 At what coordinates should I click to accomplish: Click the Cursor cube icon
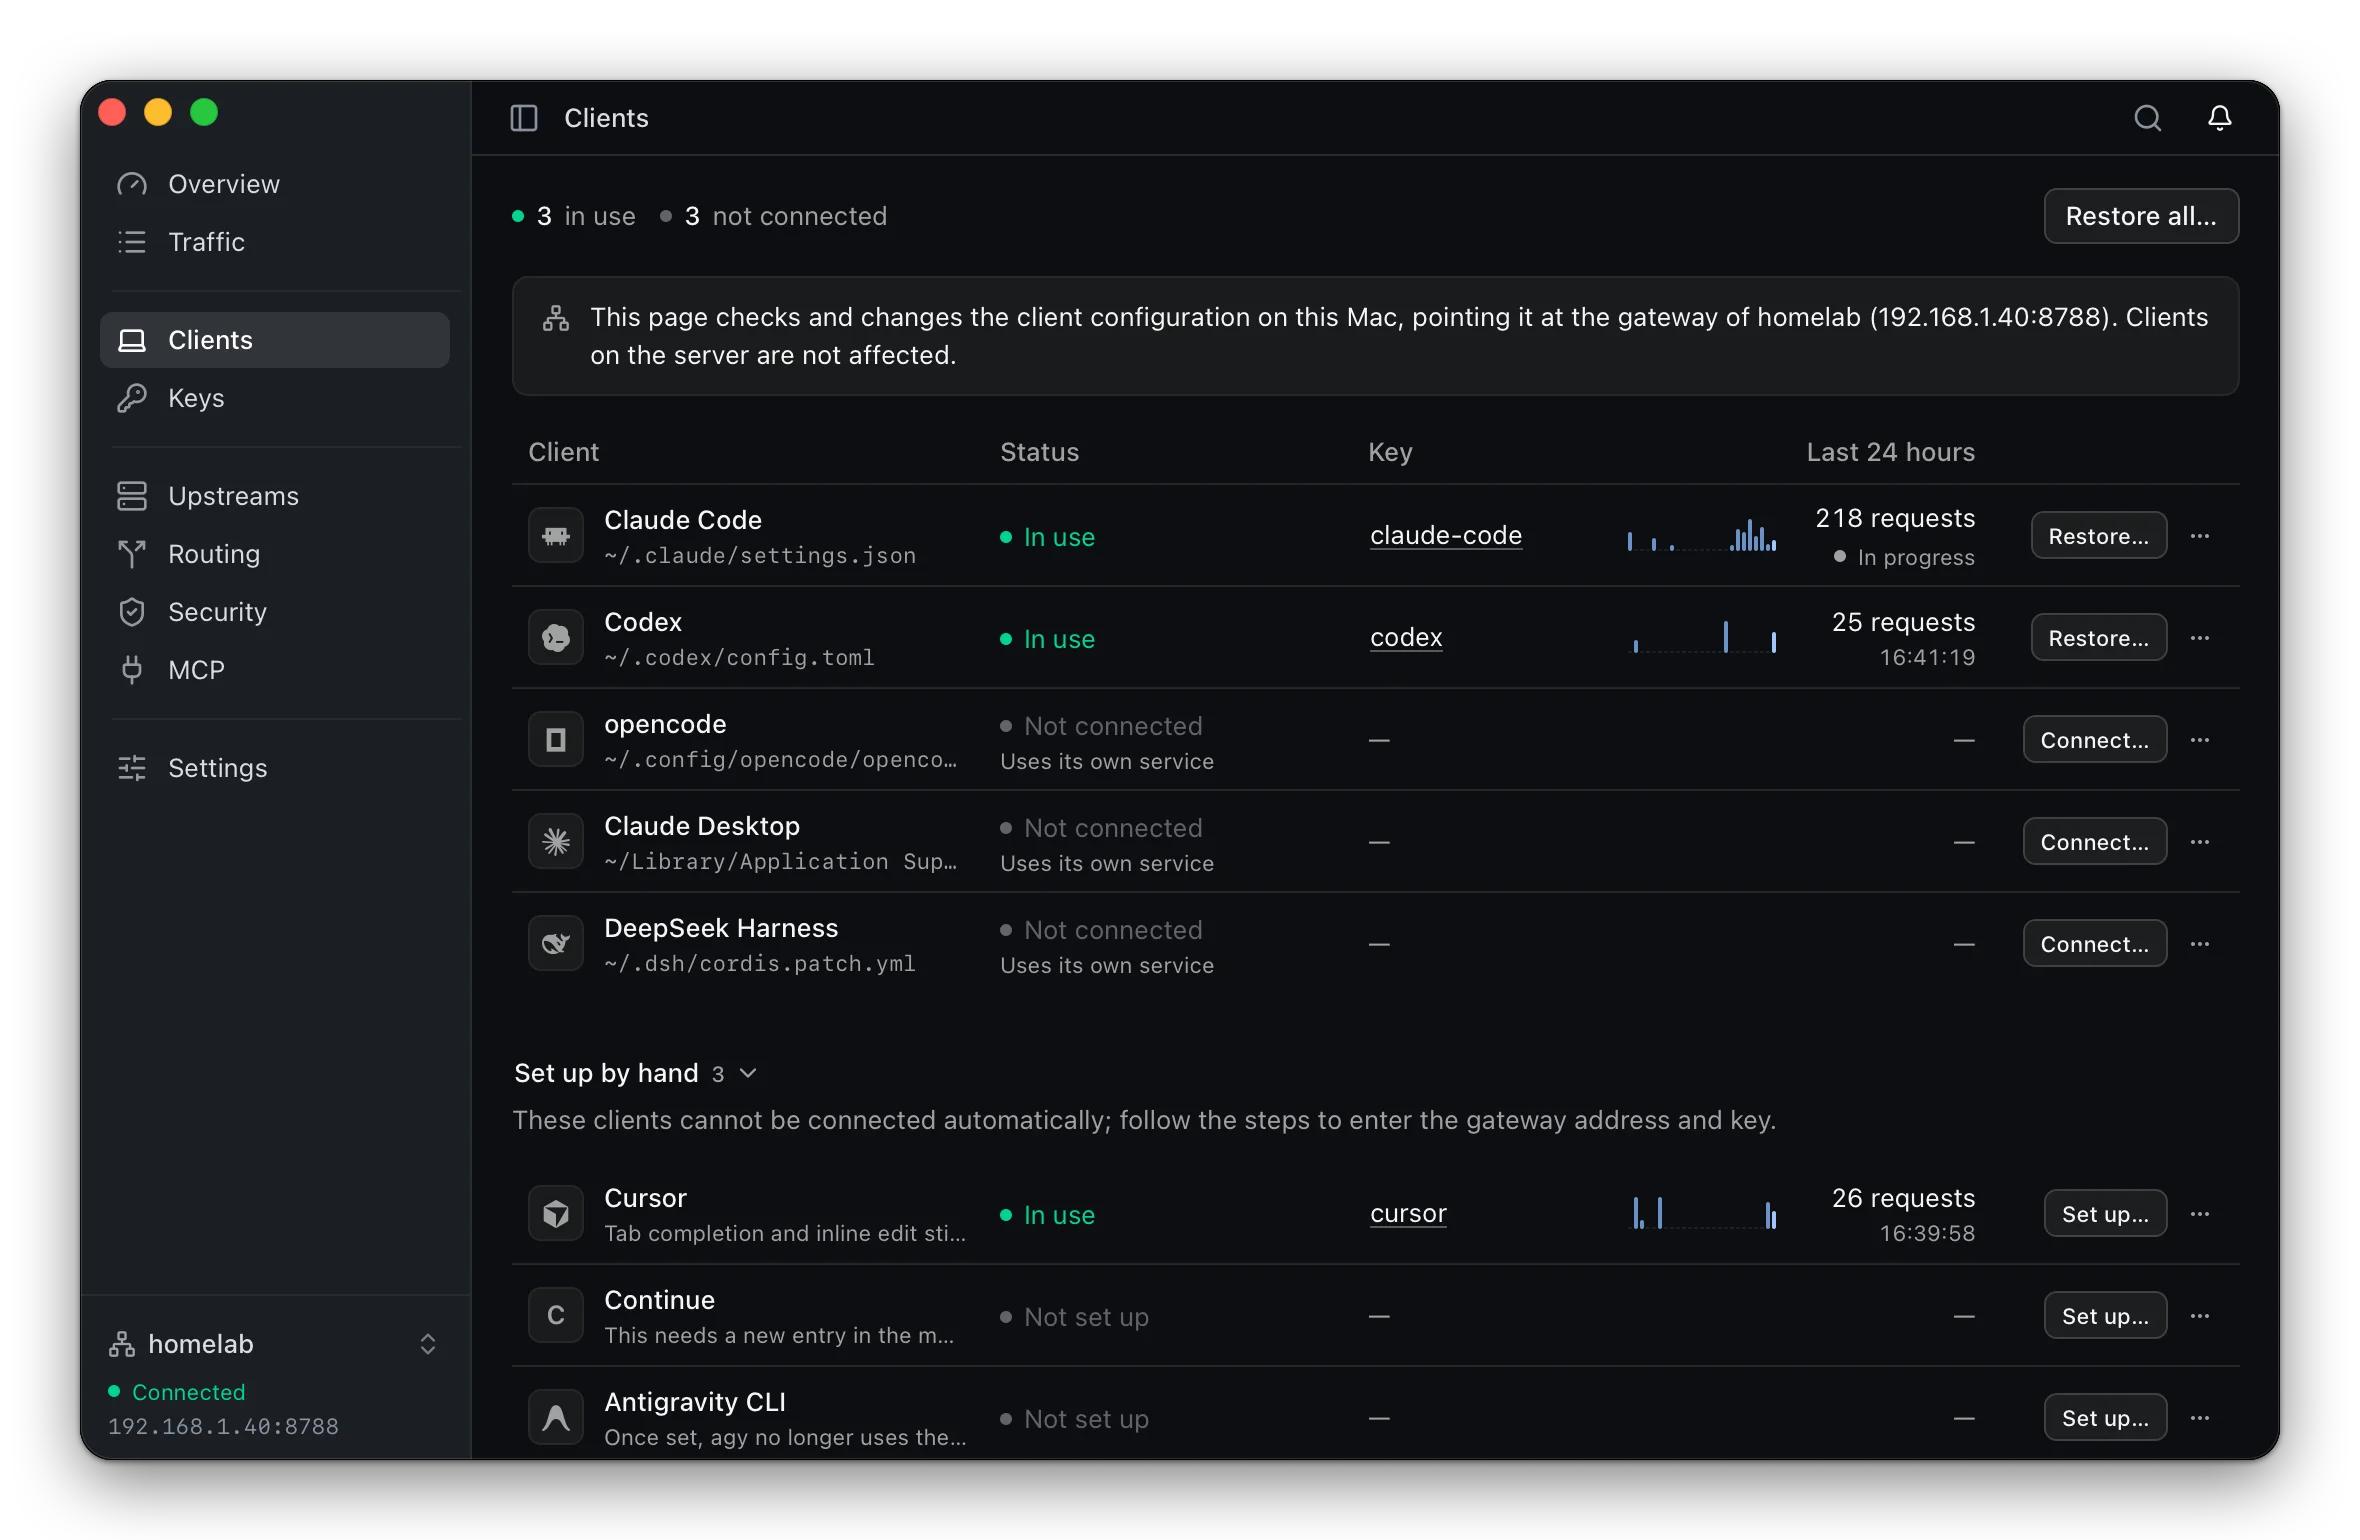pos(556,1214)
